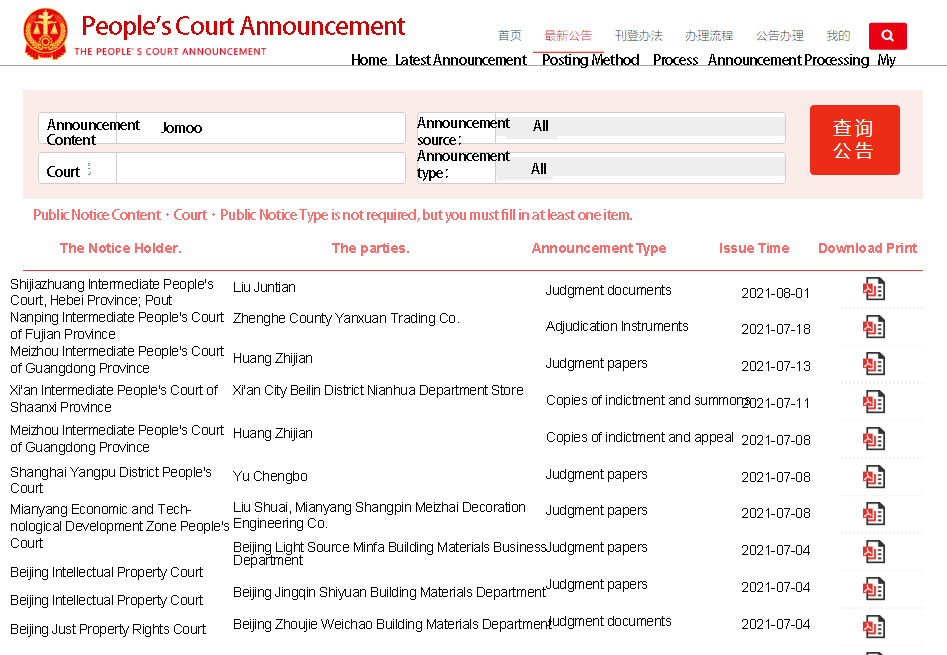Download PDF for Liu Shuai Mianyang notice
Screen dimensions: 947x655
pyautogui.click(x=874, y=514)
